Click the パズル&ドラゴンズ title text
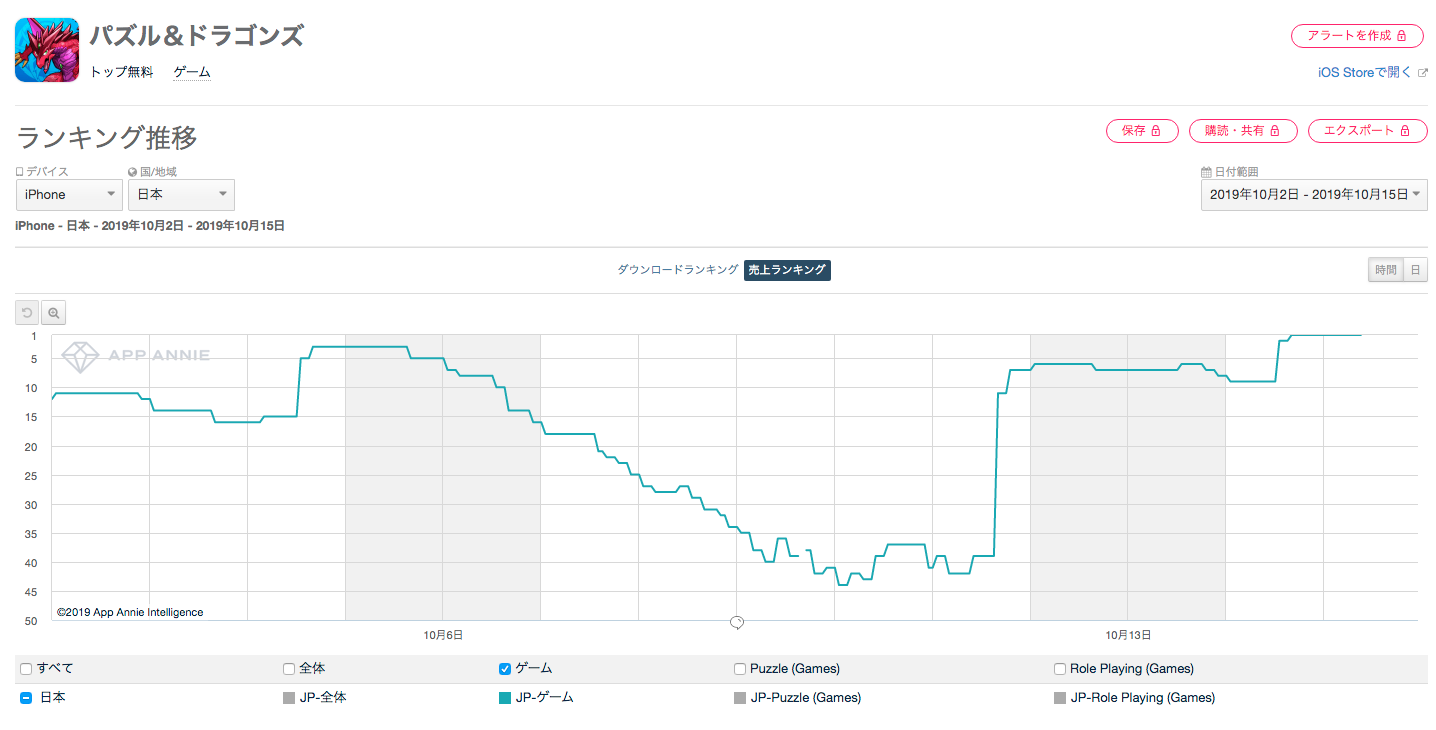 point(197,36)
